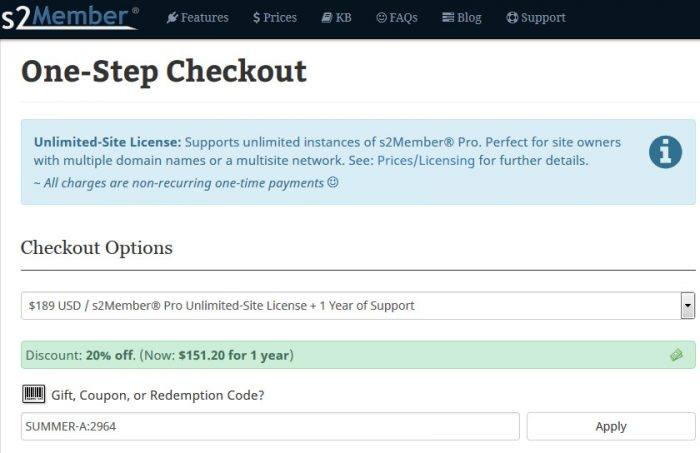700x453 pixels.
Task: Open the license option dropdown
Action: (x=358, y=306)
